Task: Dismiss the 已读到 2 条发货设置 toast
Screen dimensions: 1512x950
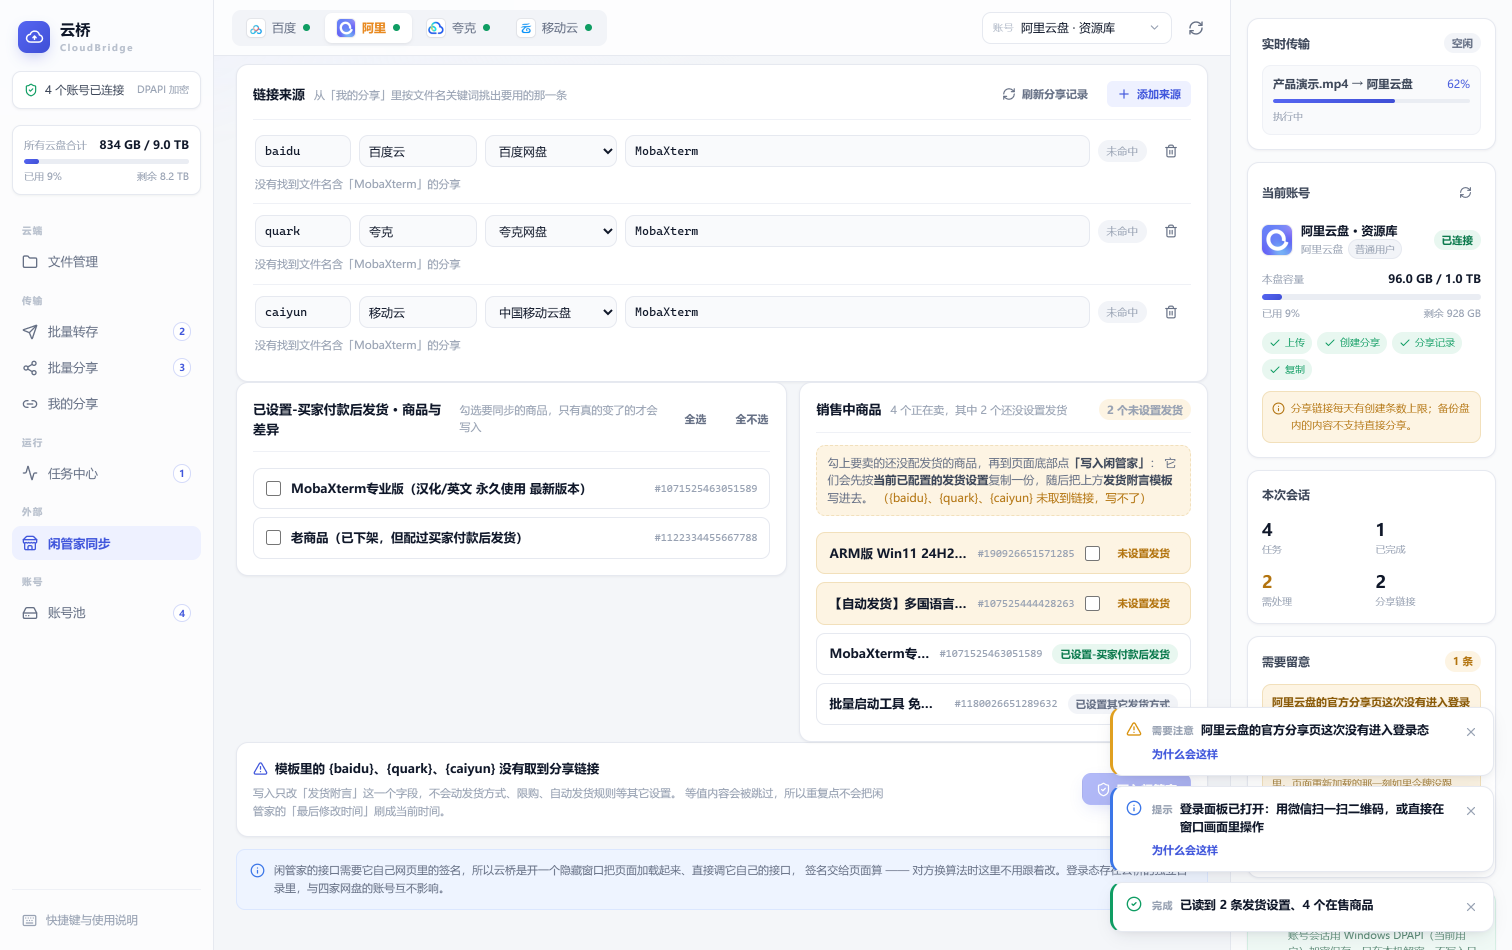Action: click(x=1471, y=907)
